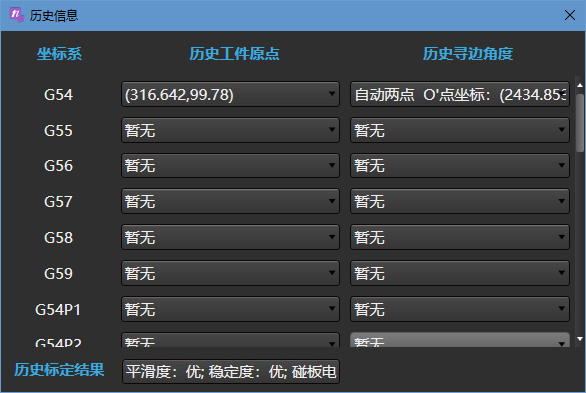Close the 历史信息 window
Image resolution: width=586 pixels, height=393 pixels.
point(570,15)
